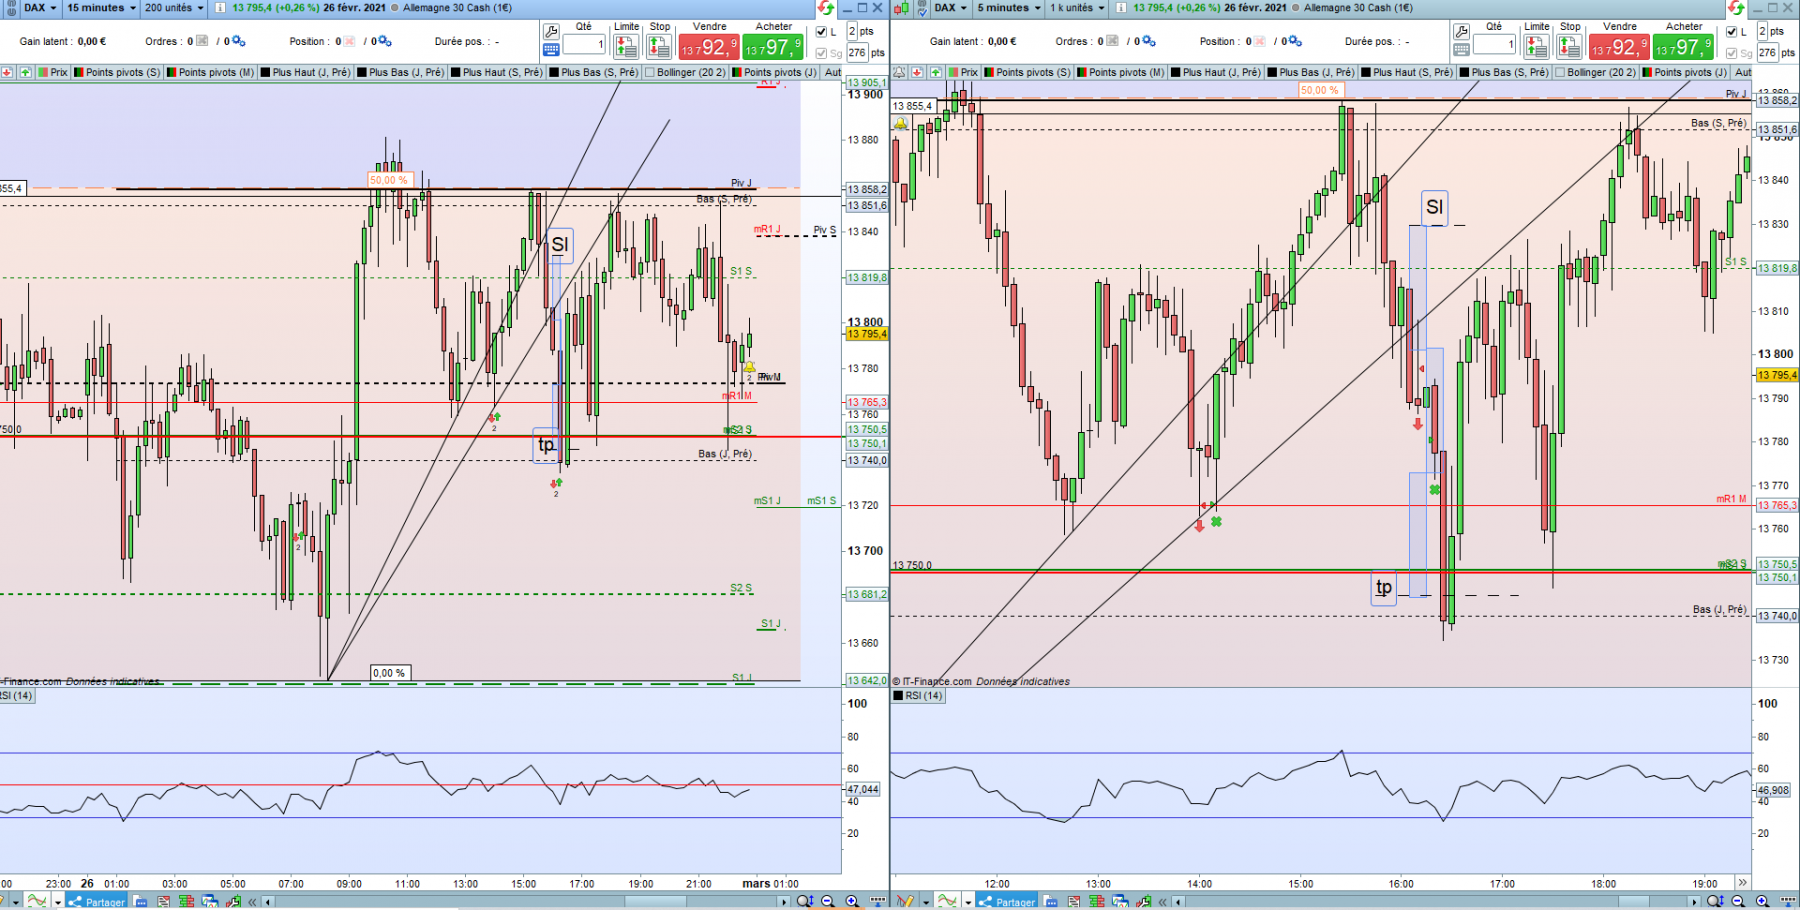Click the alert bell icon in right chart toolbar

pyautogui.click(x=900, y=72)
